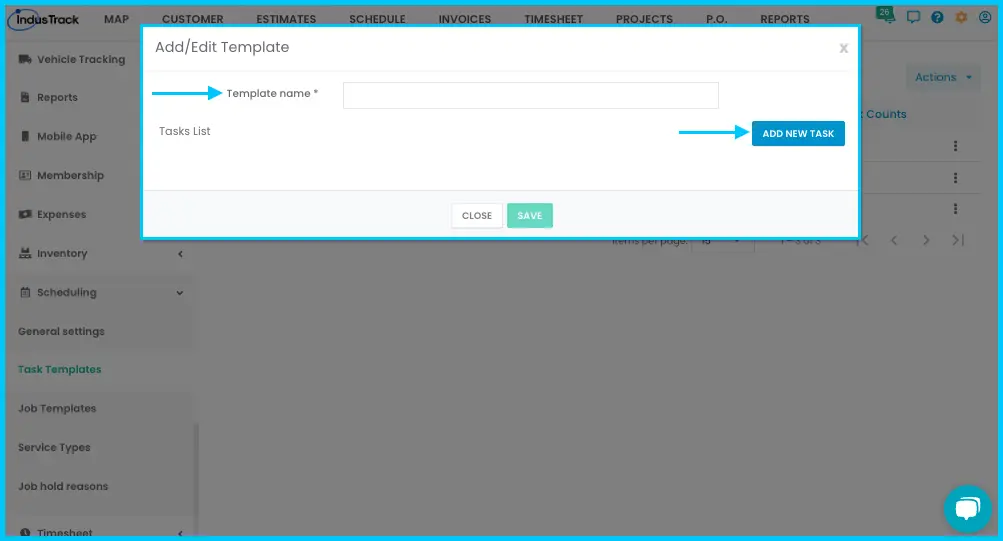The width and height of the screenshot is (1003, 541).
Task: Click the sidebar vertical scrollbar
Action: pyautogui.click(x=196, y=480)
